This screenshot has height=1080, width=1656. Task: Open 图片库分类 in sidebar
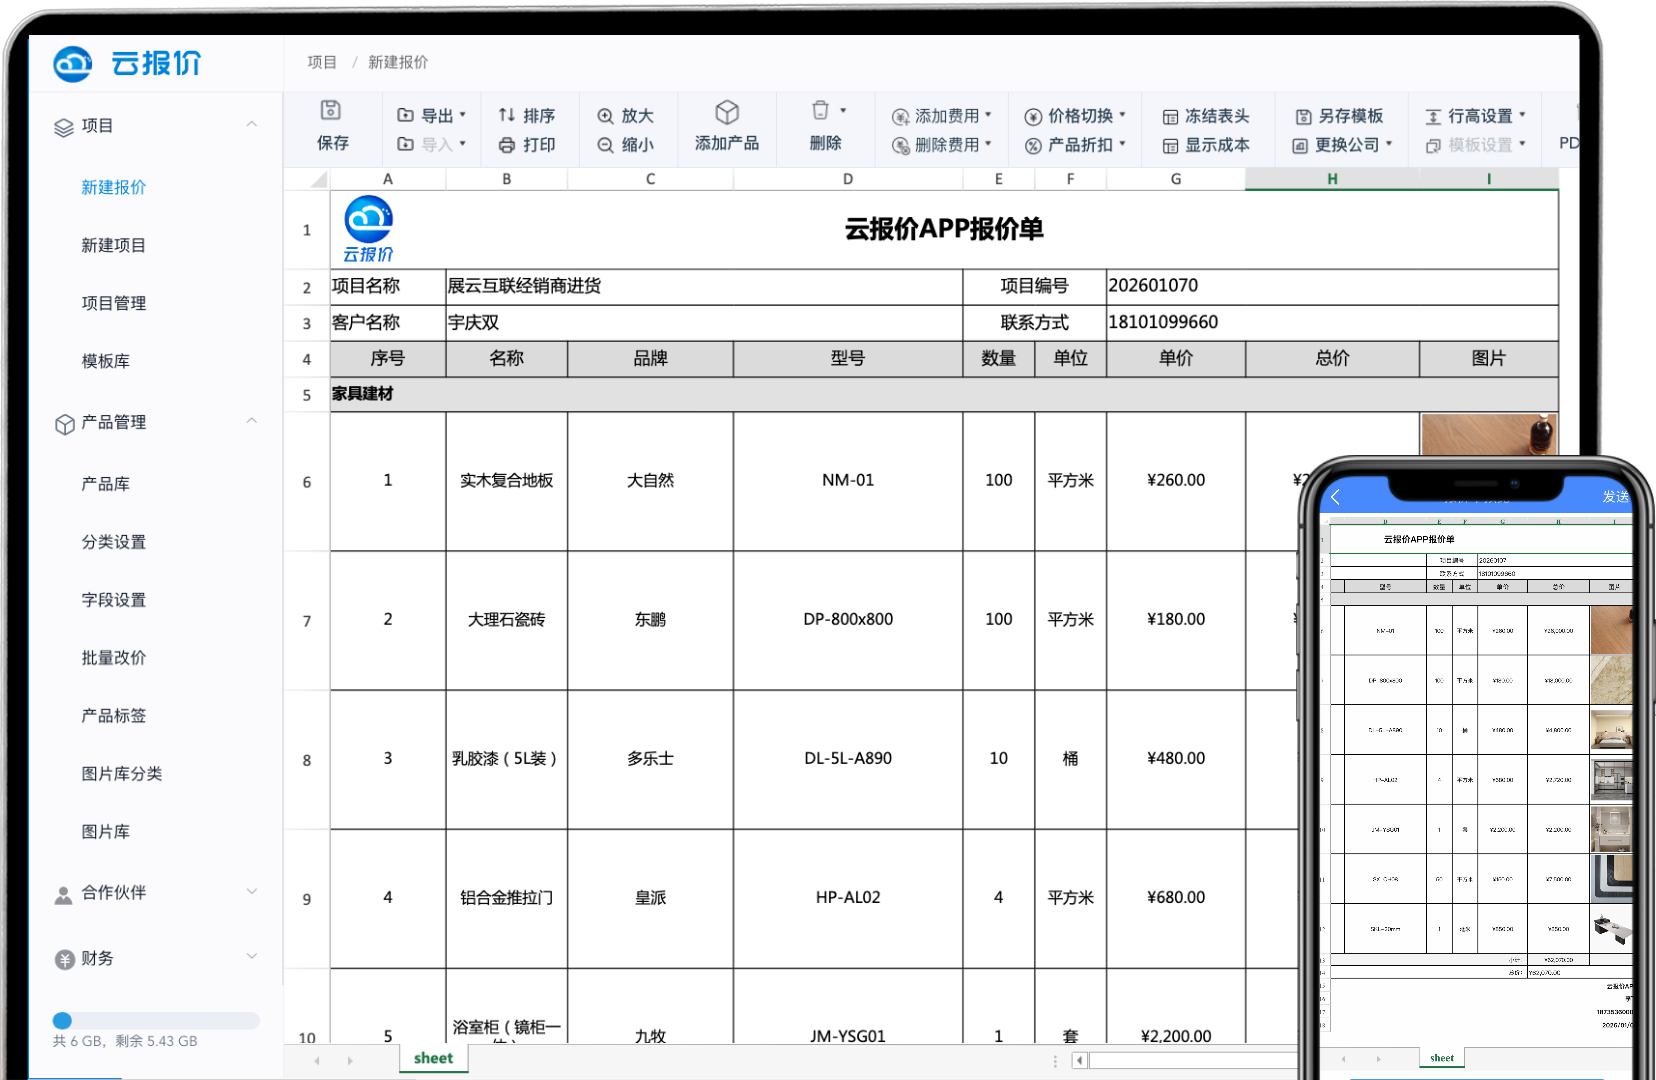coord(122,774)
